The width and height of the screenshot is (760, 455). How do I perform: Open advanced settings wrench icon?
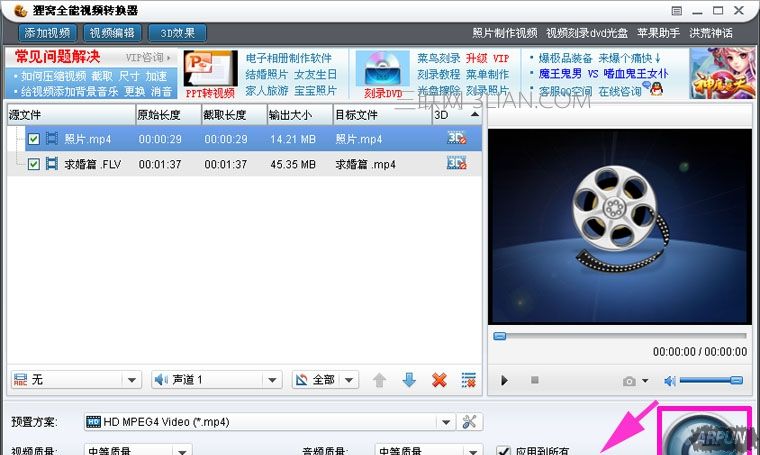pyautogui.click(x=469, y=422)
